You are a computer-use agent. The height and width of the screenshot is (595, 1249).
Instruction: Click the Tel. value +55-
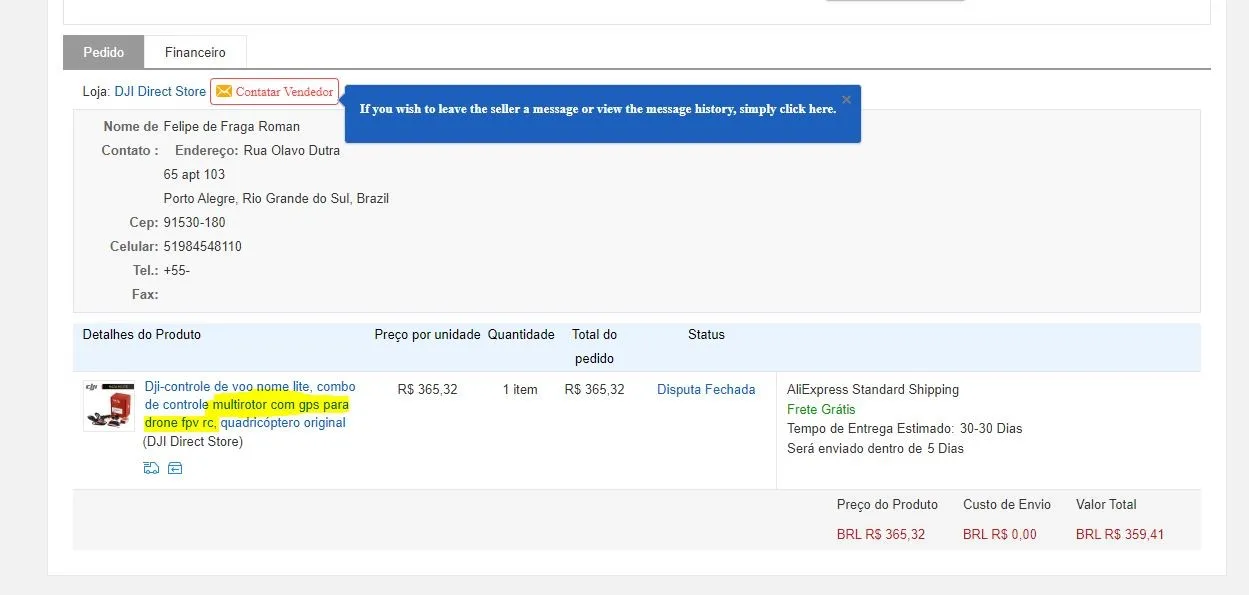point(177,271)
